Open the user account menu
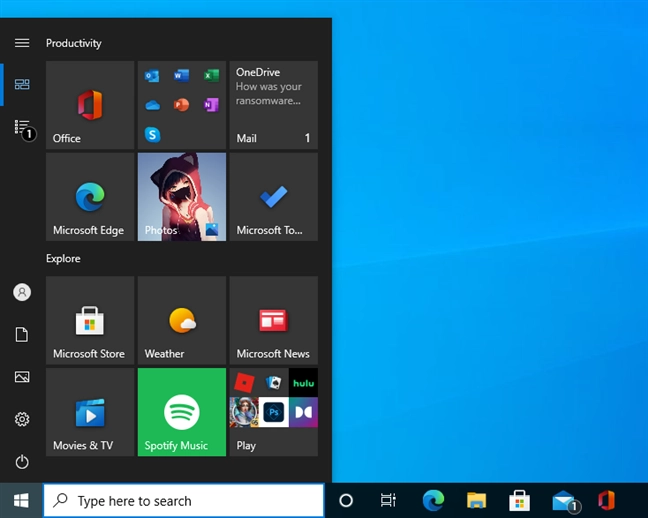 tap(22, 292)
